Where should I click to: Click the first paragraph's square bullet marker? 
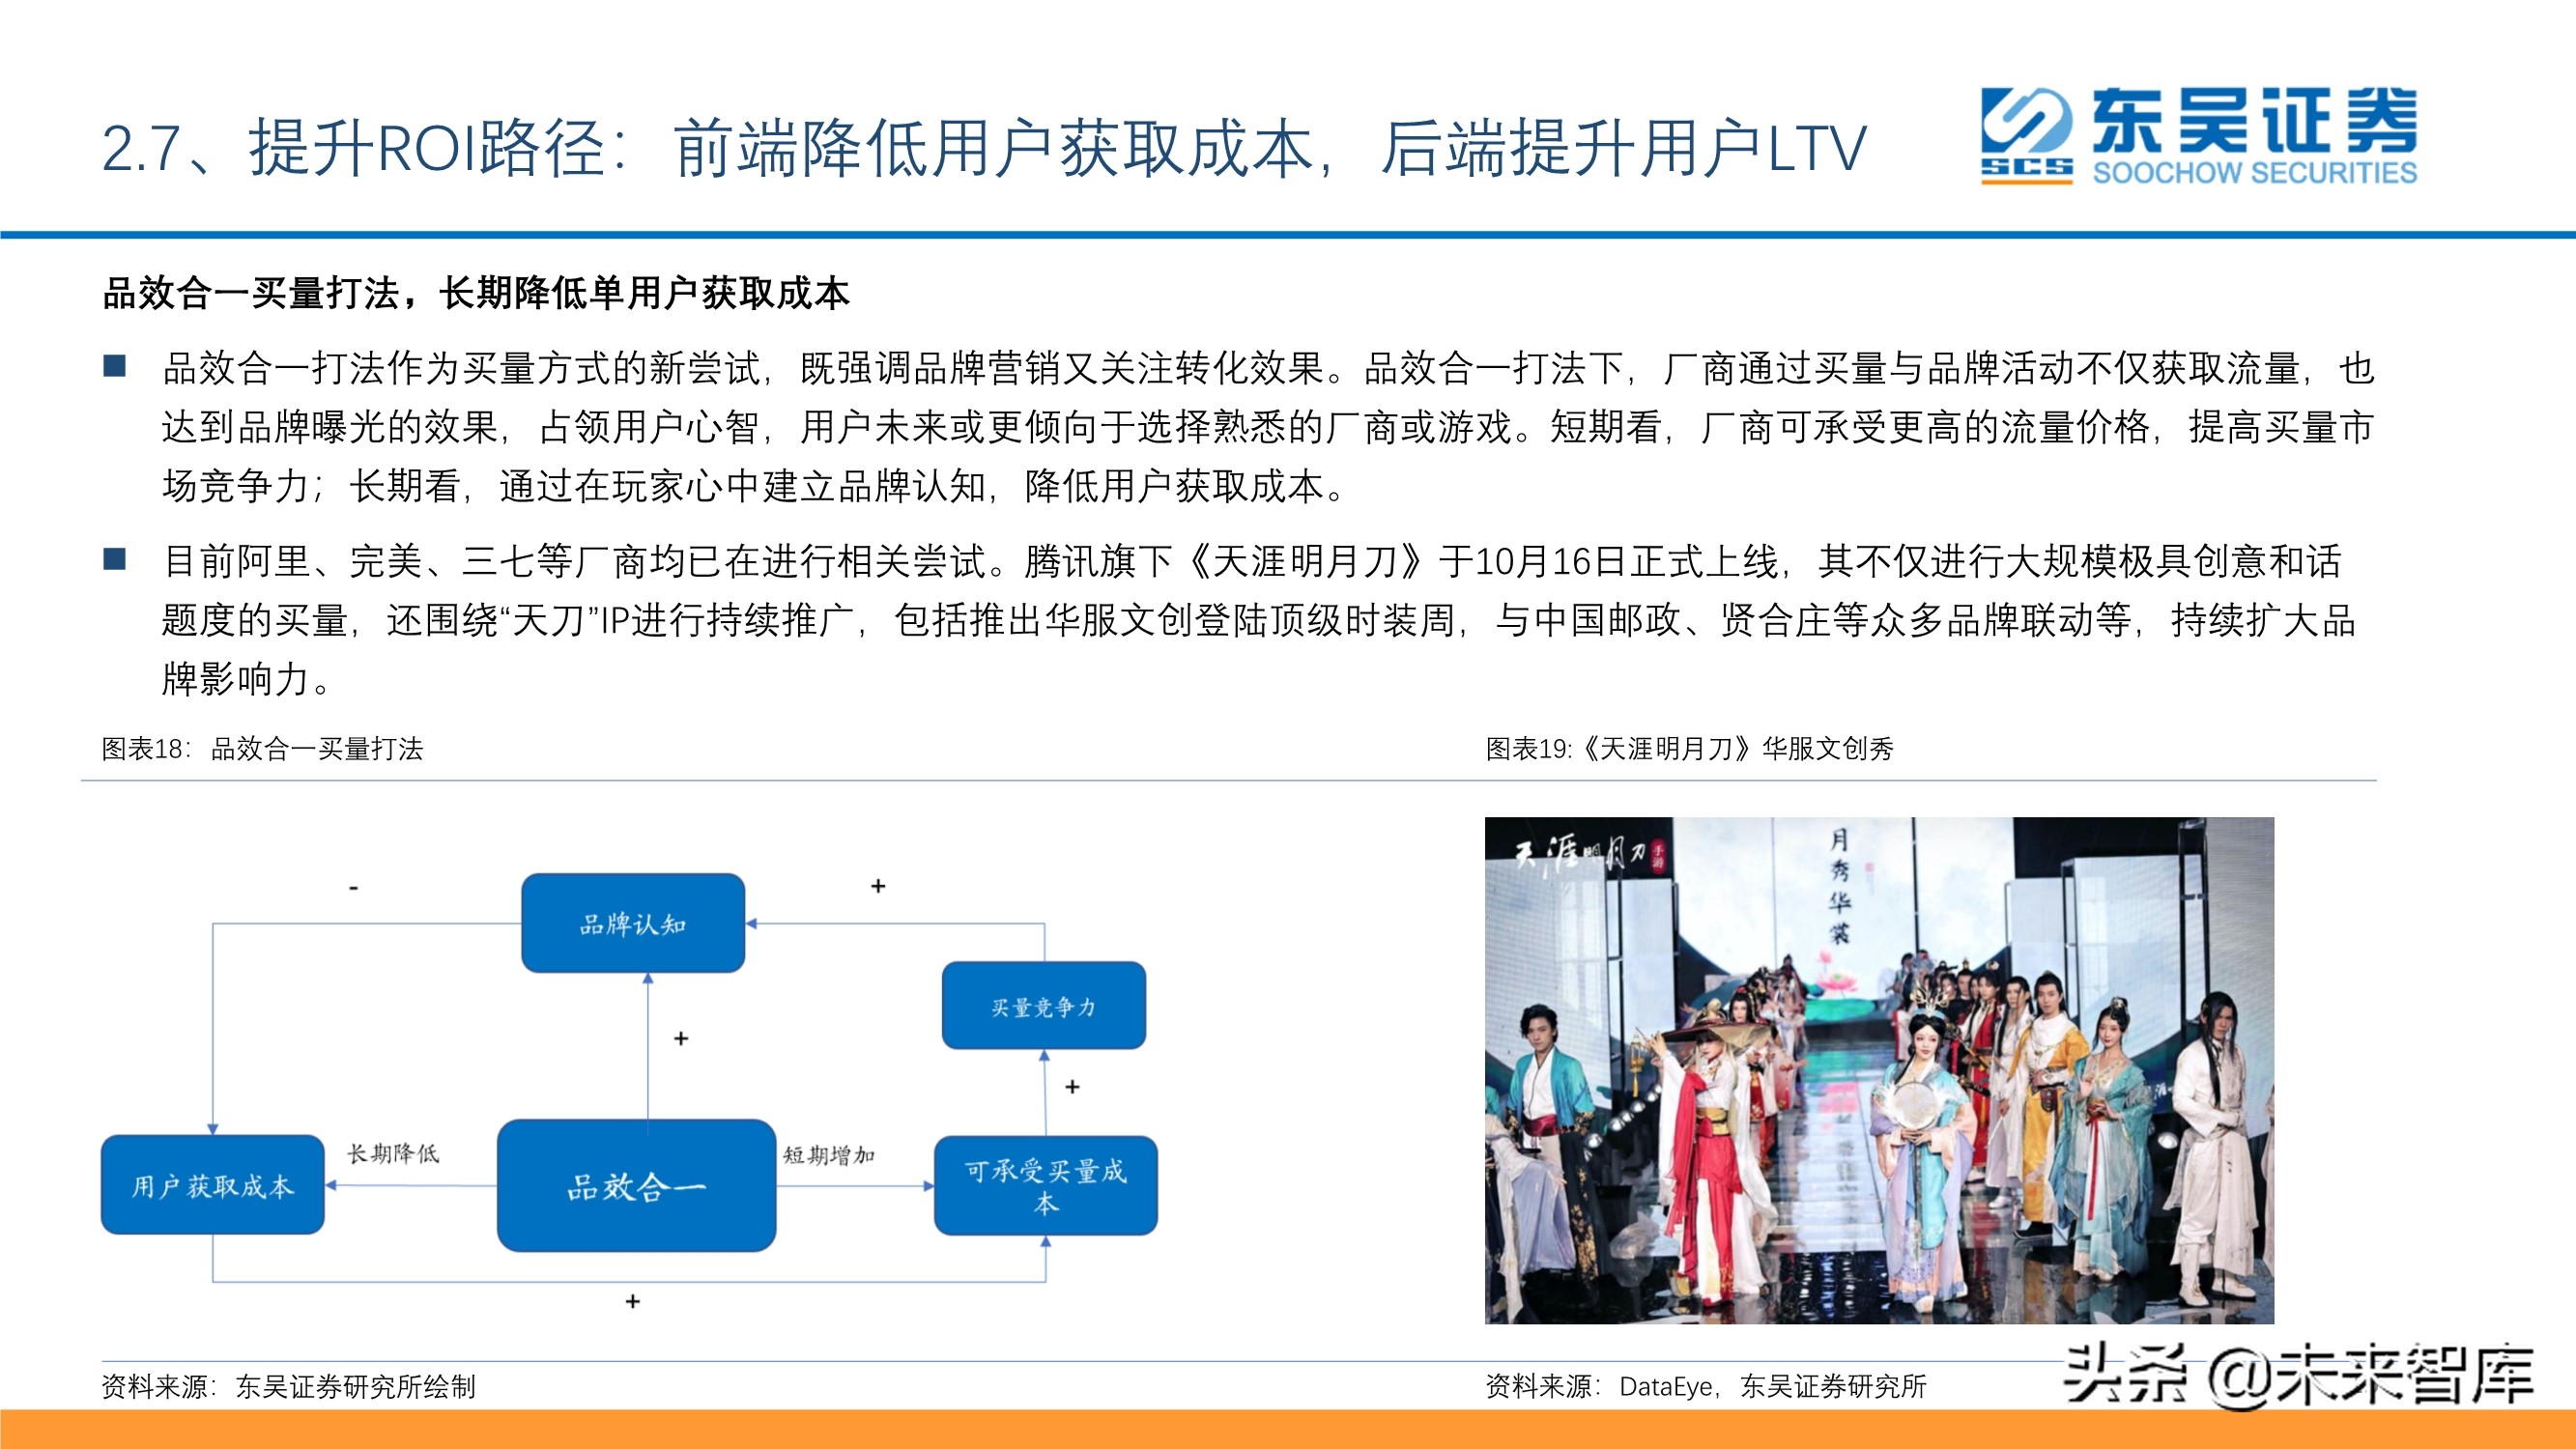pyautogui.click(x=115, y=366)
